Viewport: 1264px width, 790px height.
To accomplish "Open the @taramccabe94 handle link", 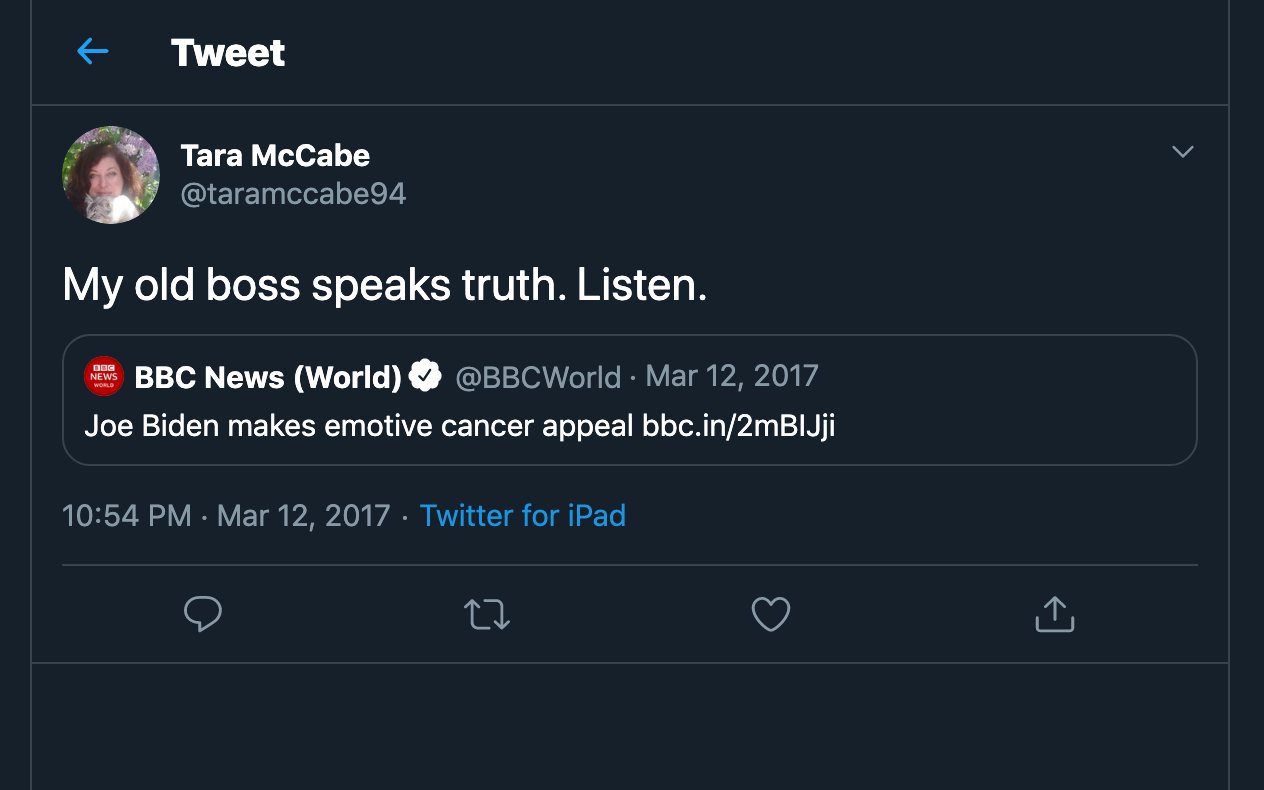I will pyautogui.click(x=293, y=193).
